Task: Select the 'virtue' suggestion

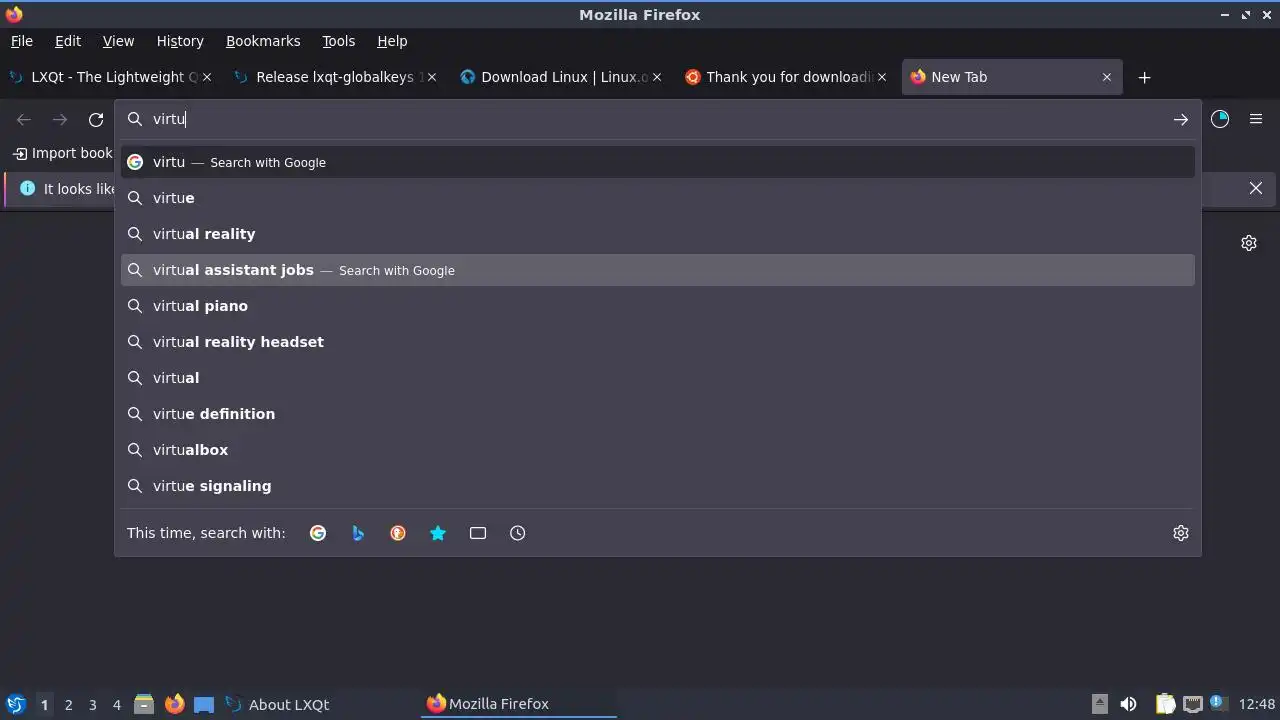Action: pos(658,198)
